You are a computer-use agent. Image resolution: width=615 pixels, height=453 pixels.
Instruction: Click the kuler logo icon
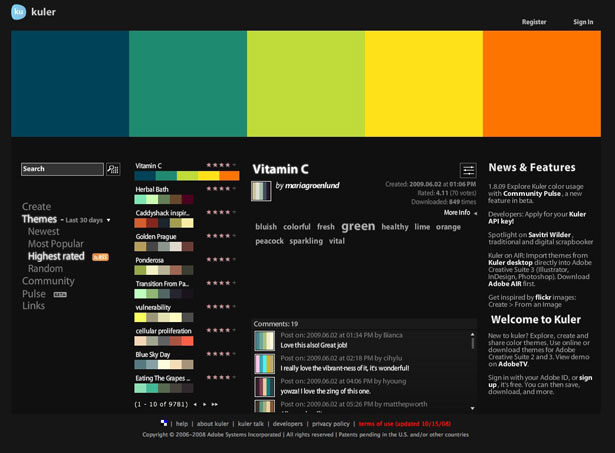(x=18, y=11)
